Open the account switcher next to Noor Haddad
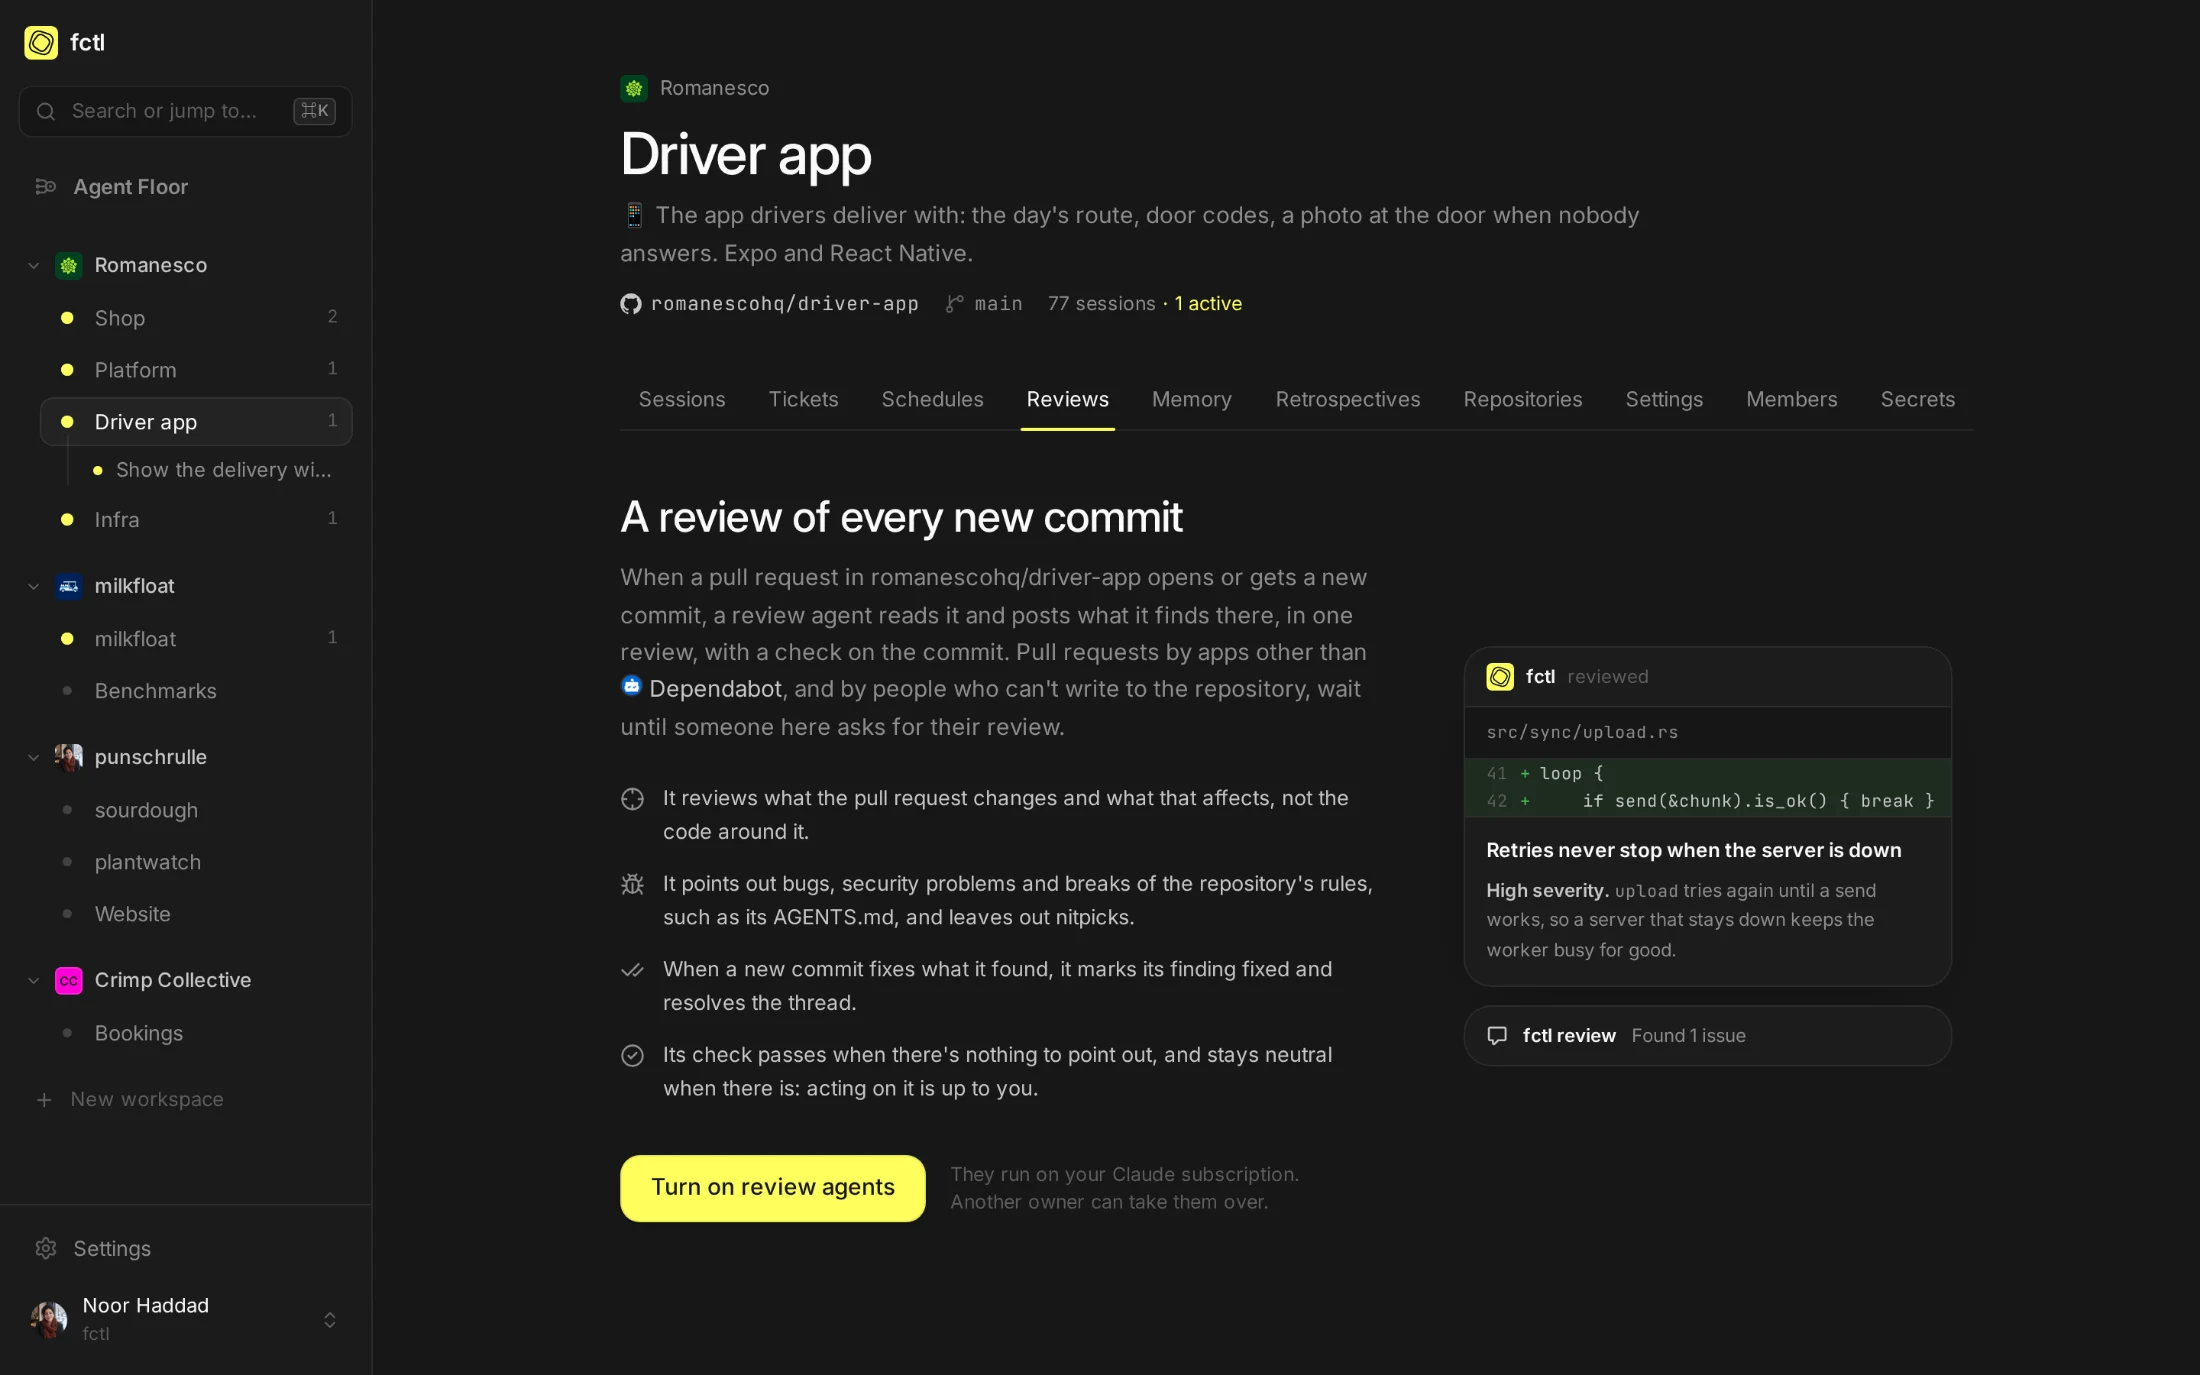Screen dimensions: 2200x1375 pyautogui.click(x=330, y=1320)
